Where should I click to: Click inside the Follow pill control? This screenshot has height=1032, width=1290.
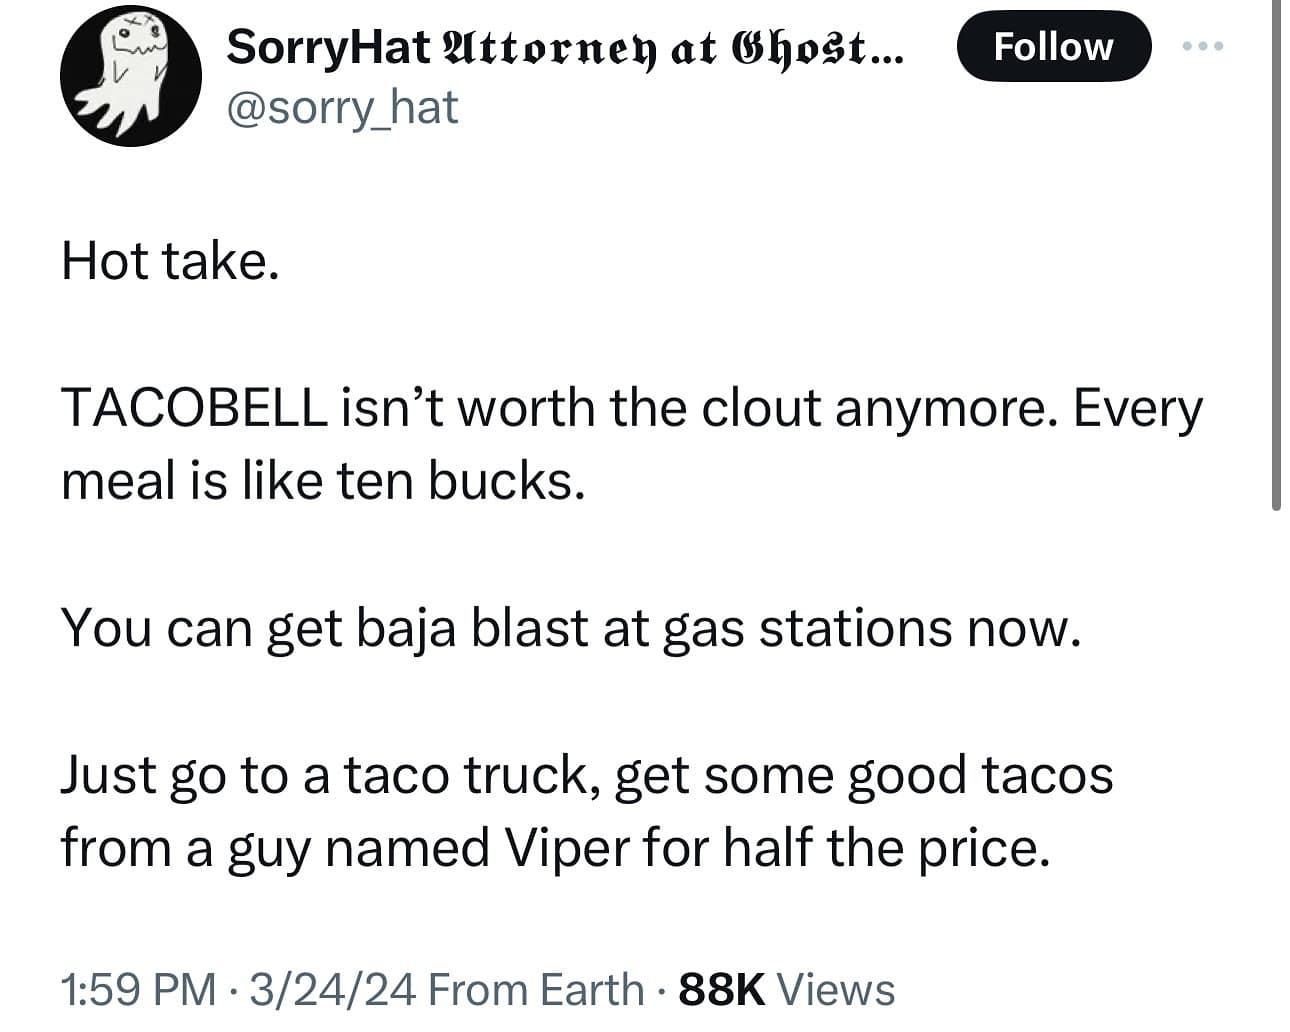point(1052,45)
